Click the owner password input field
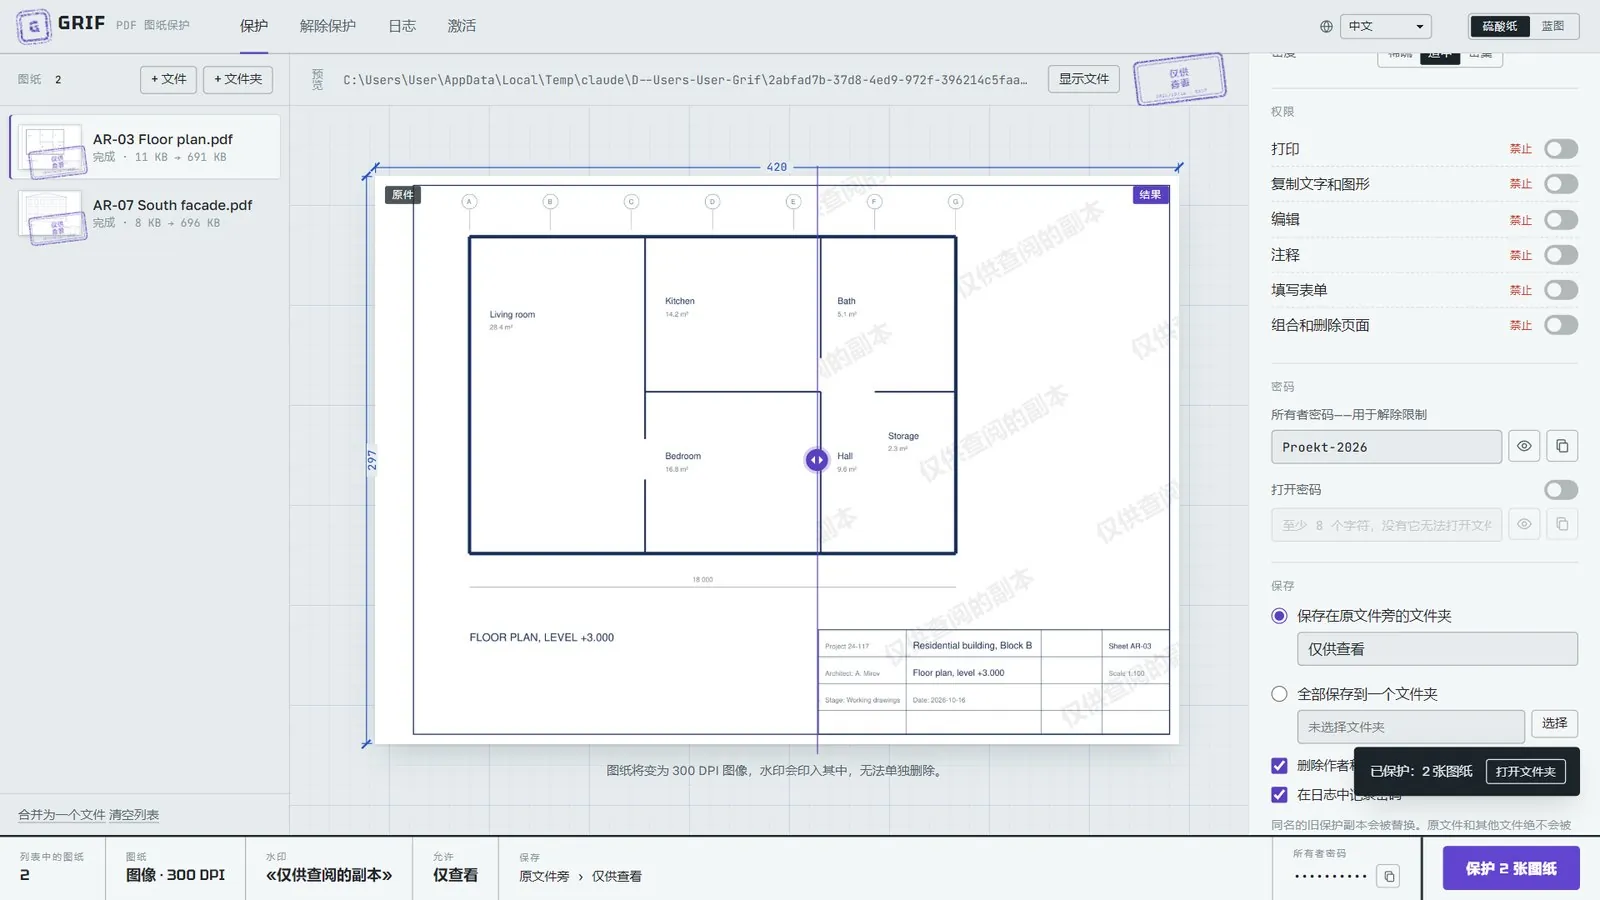This screenshot has width=1600, height=900. (1386, 447)
